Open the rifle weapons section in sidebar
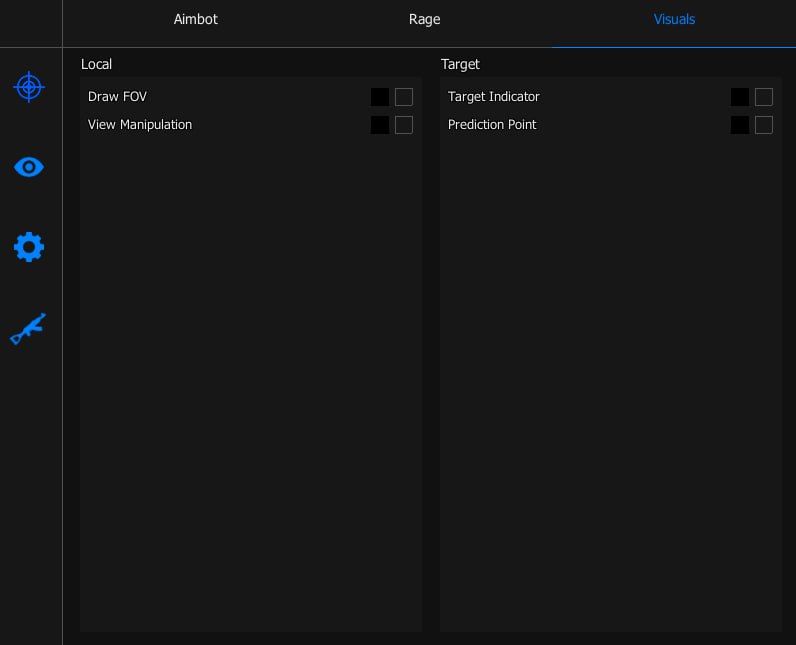Image resolution: width=796 pixels, height=645 pixels. [x=28, y=329]
